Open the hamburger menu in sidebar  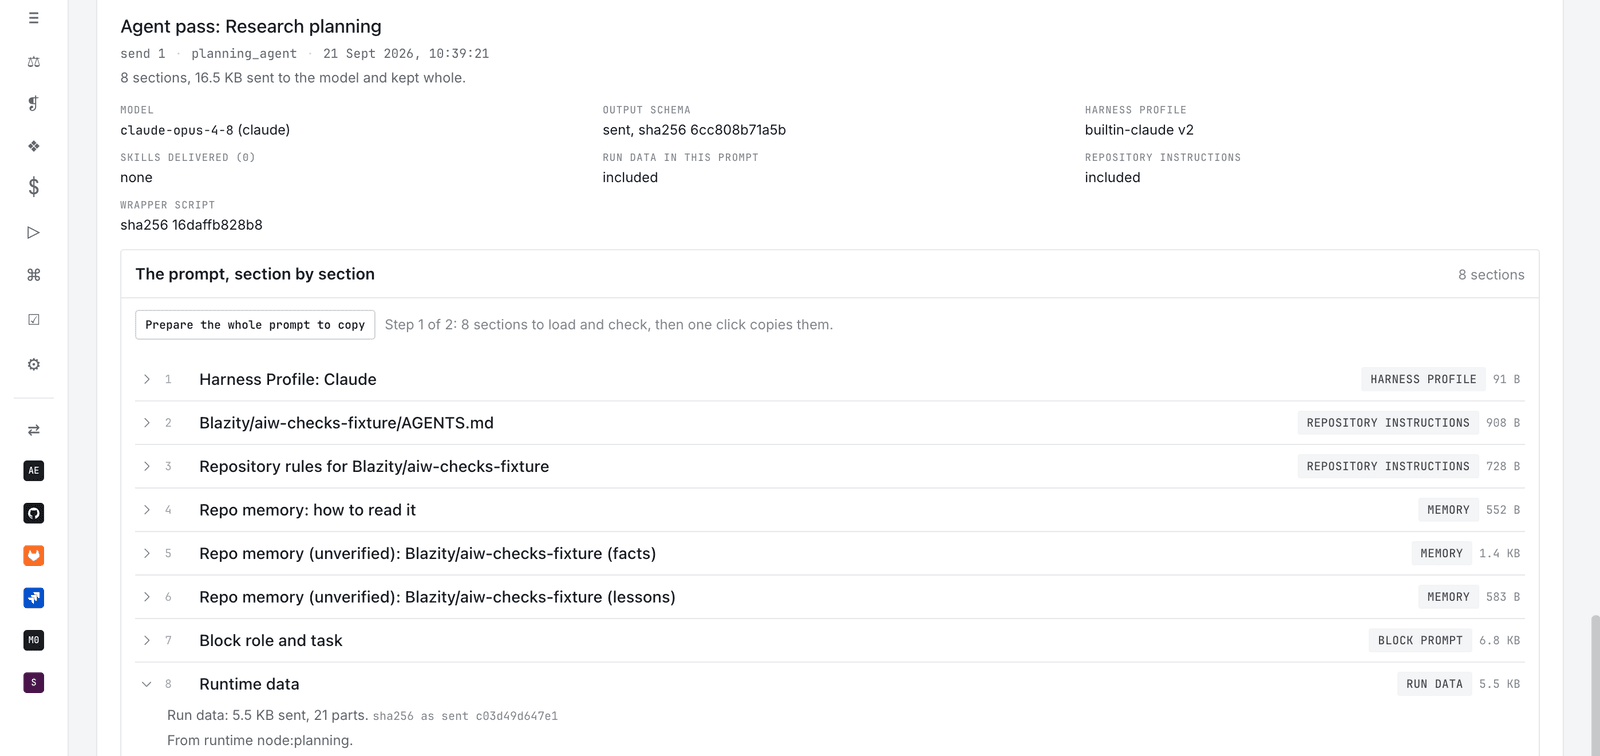(x=33, y=18)
